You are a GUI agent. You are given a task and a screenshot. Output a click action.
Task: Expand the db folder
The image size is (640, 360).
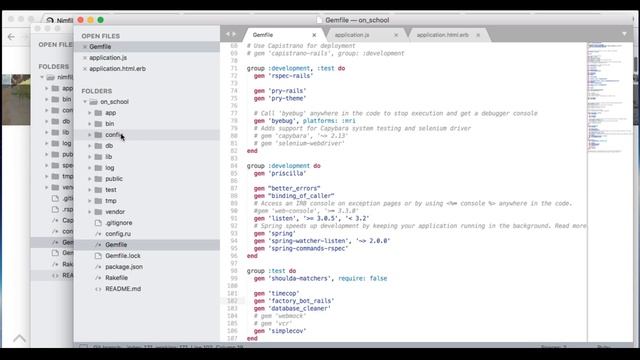click(90, 146)
